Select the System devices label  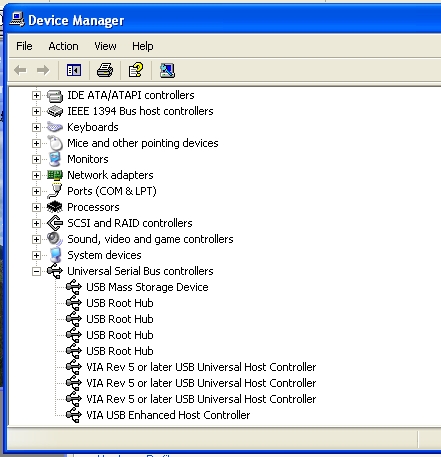[104, 255]
